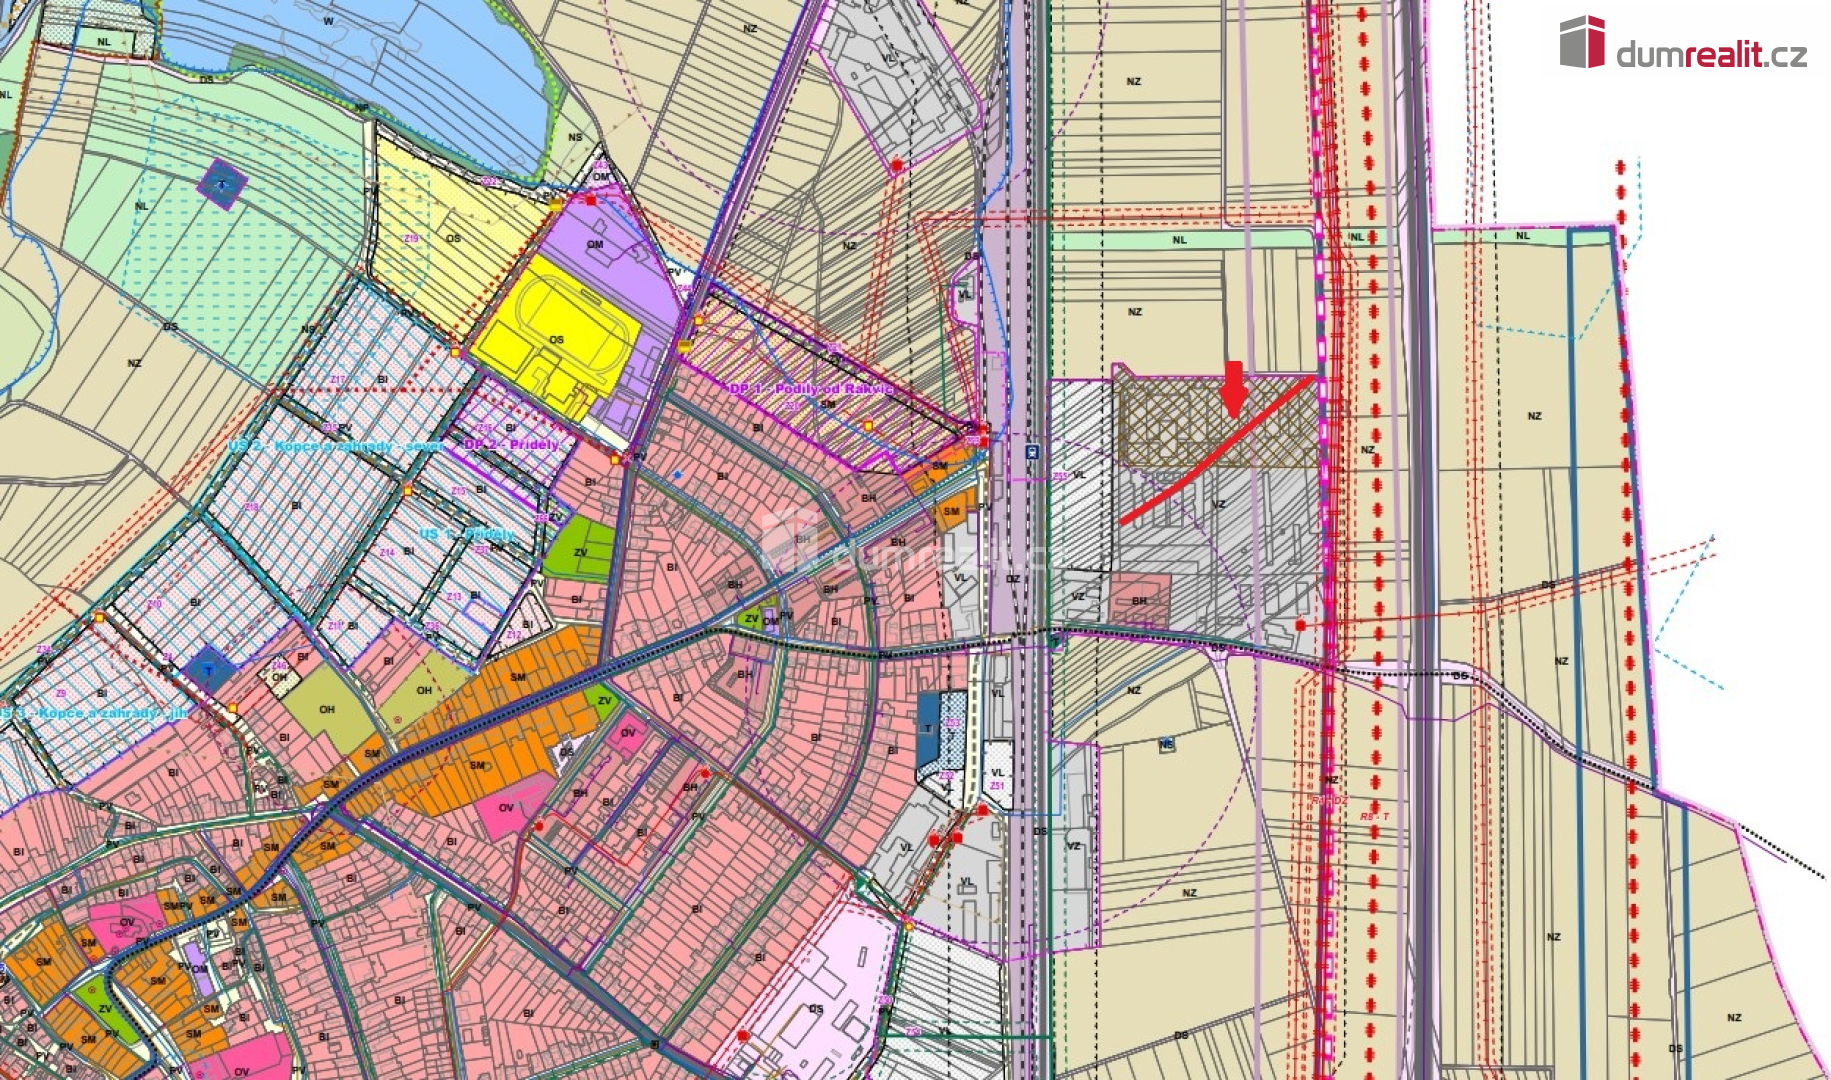
Task: Click the 'DP 2 - Přídely' purple label
Action: [x=513, y=444]
